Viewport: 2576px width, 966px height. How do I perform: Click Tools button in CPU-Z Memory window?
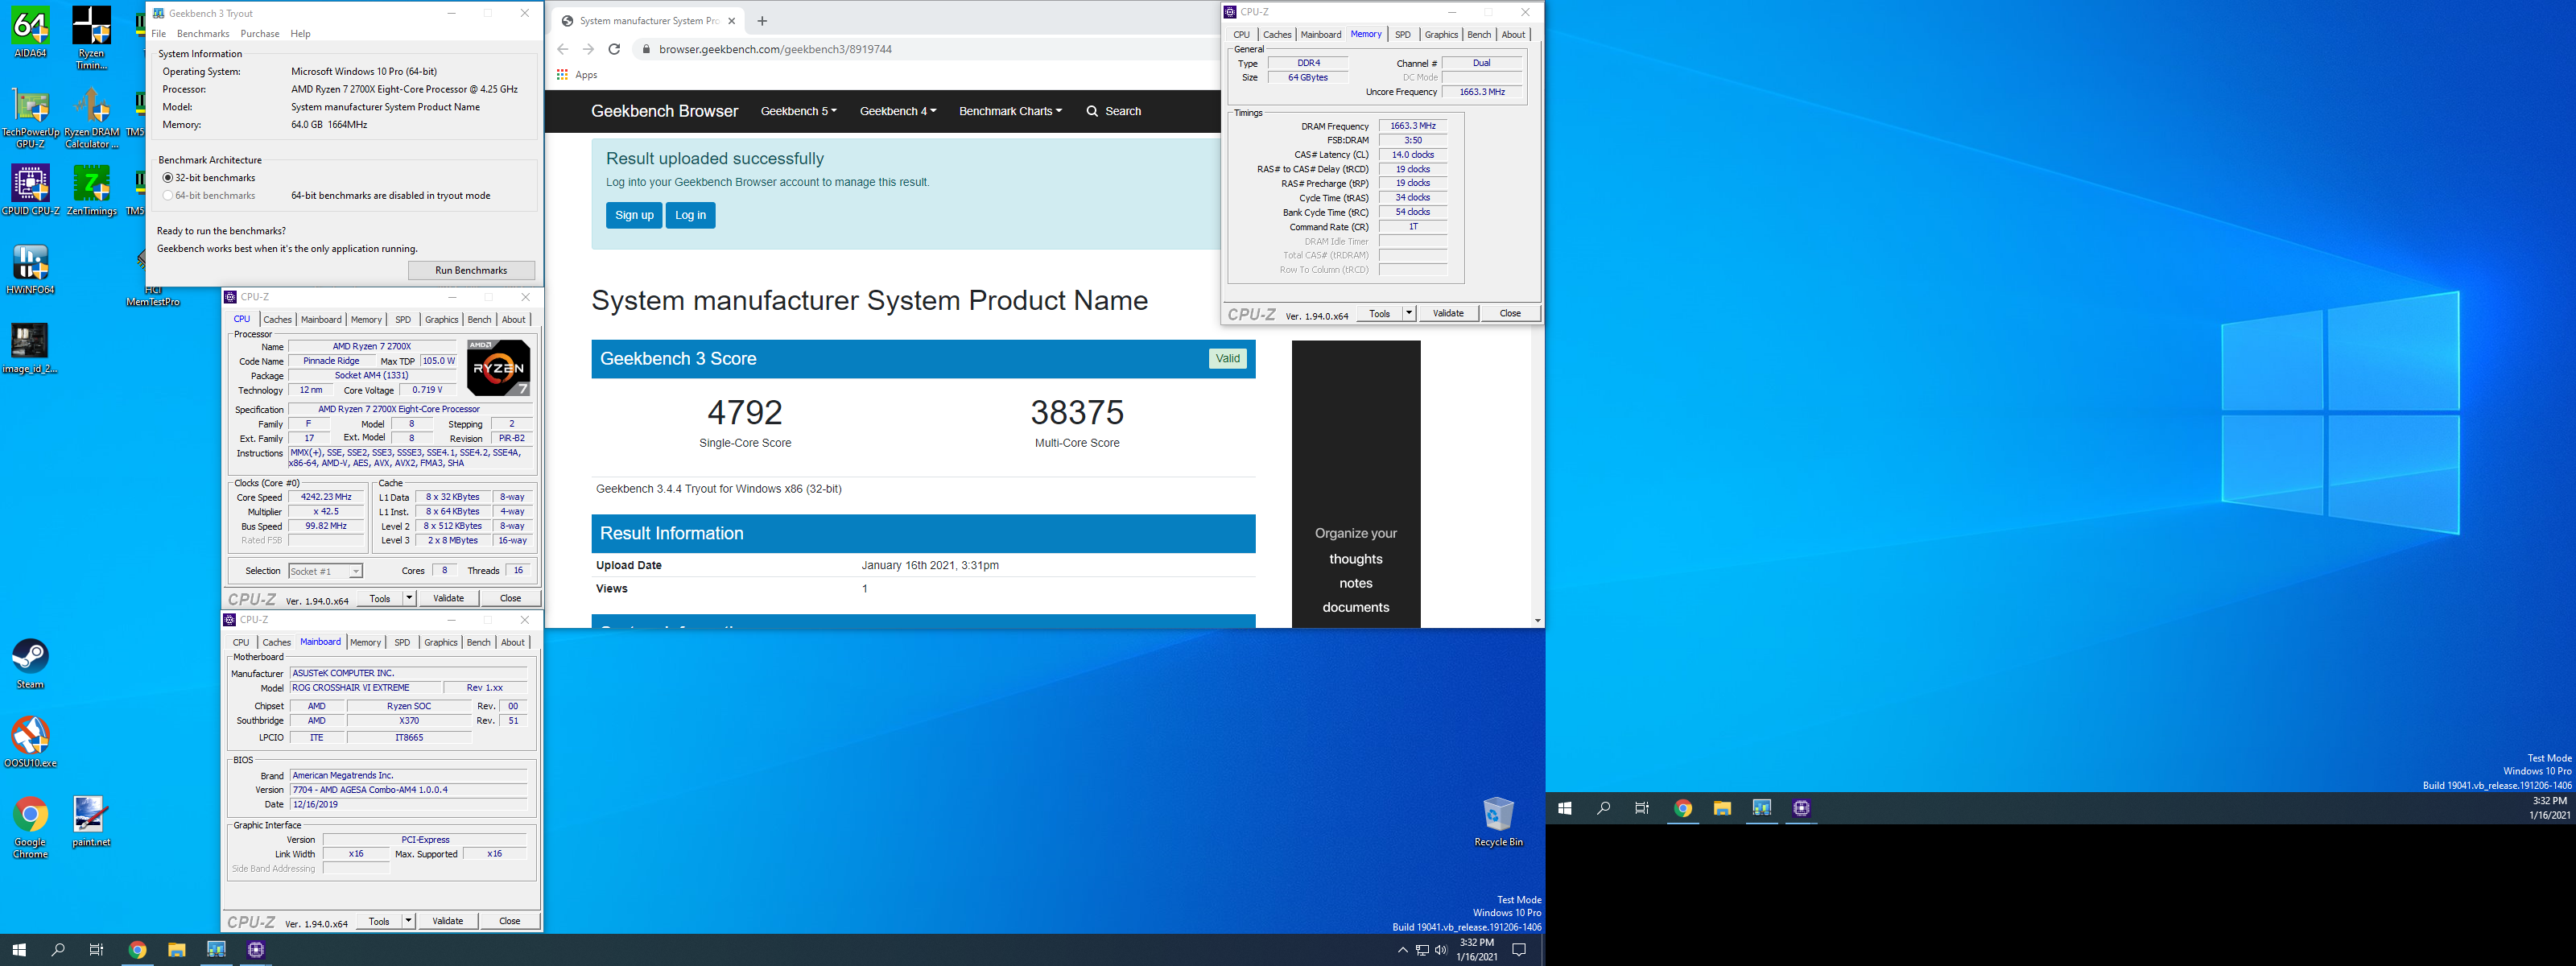1379,313
